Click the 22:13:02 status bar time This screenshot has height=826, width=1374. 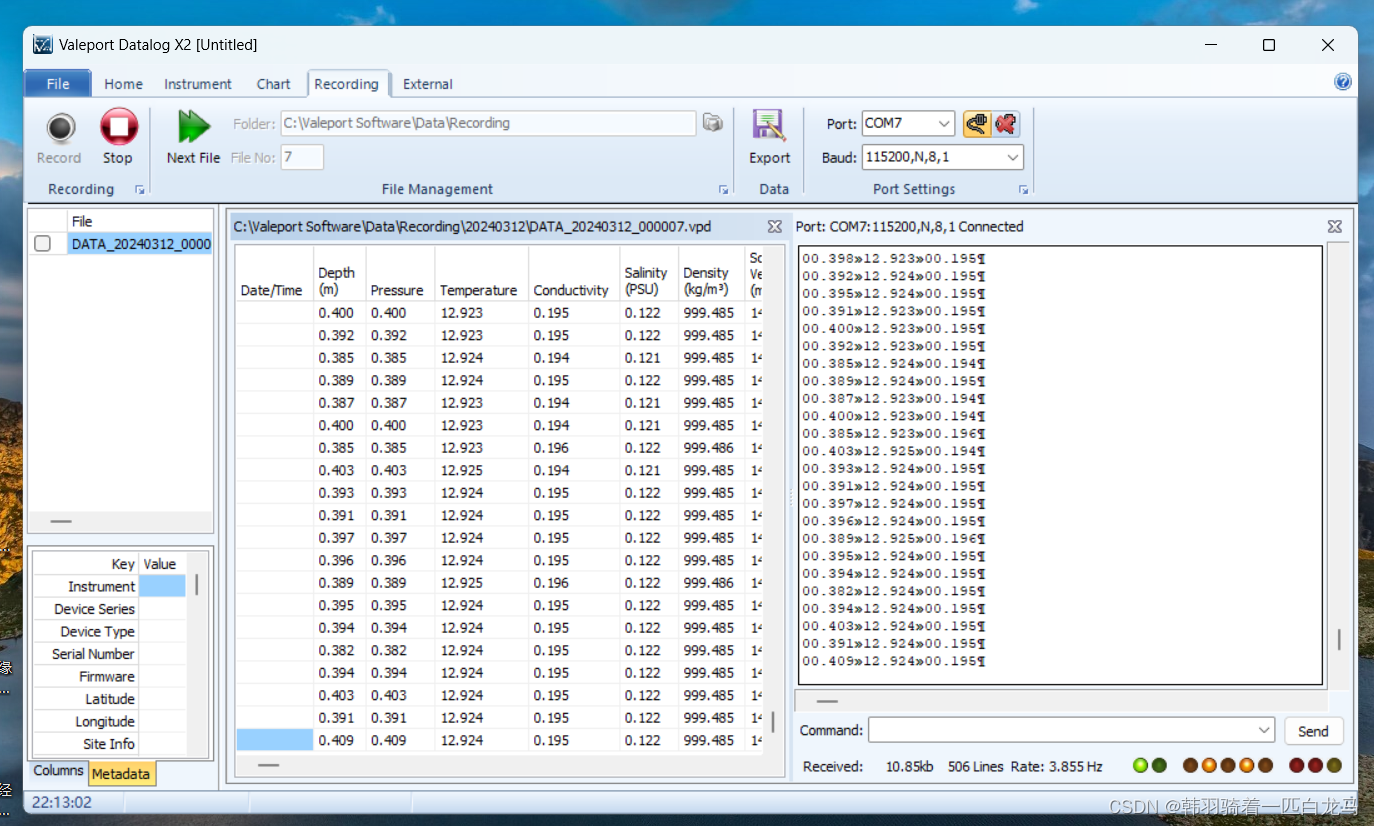(x=62, y=802)
